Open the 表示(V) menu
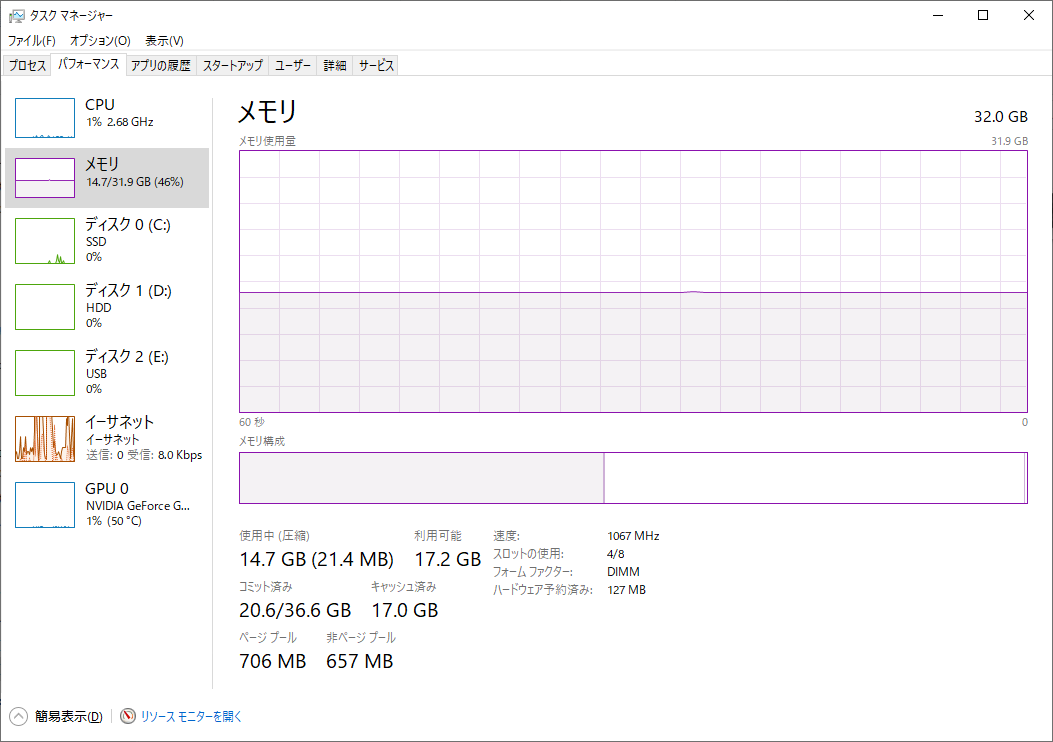This screenshot has height=742, width=1053. click(164, 41)
